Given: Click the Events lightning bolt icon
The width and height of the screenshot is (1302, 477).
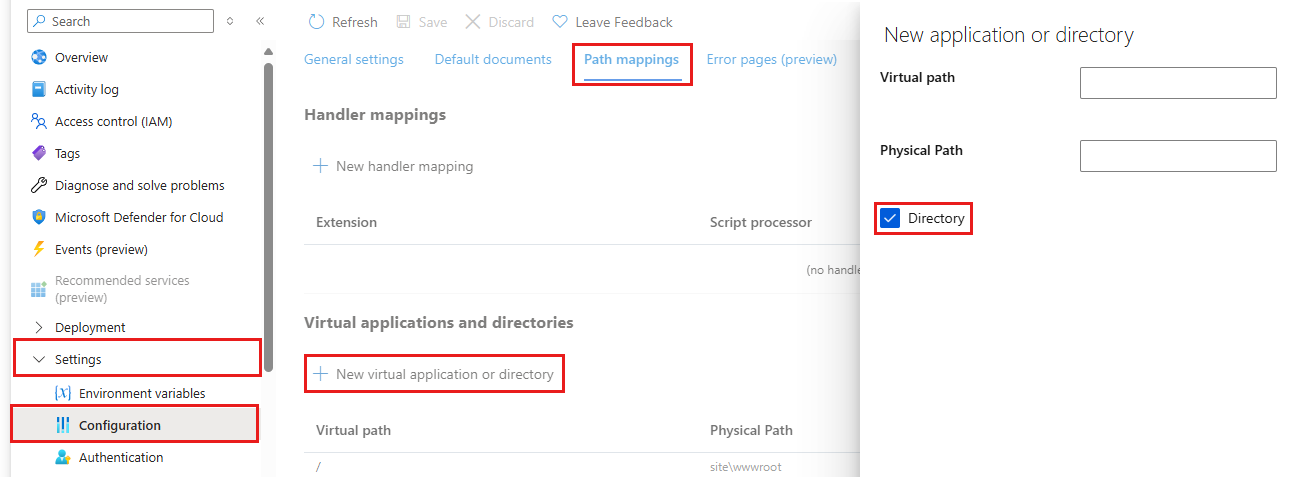Looking at the screenshot, I should pos(39,249).
